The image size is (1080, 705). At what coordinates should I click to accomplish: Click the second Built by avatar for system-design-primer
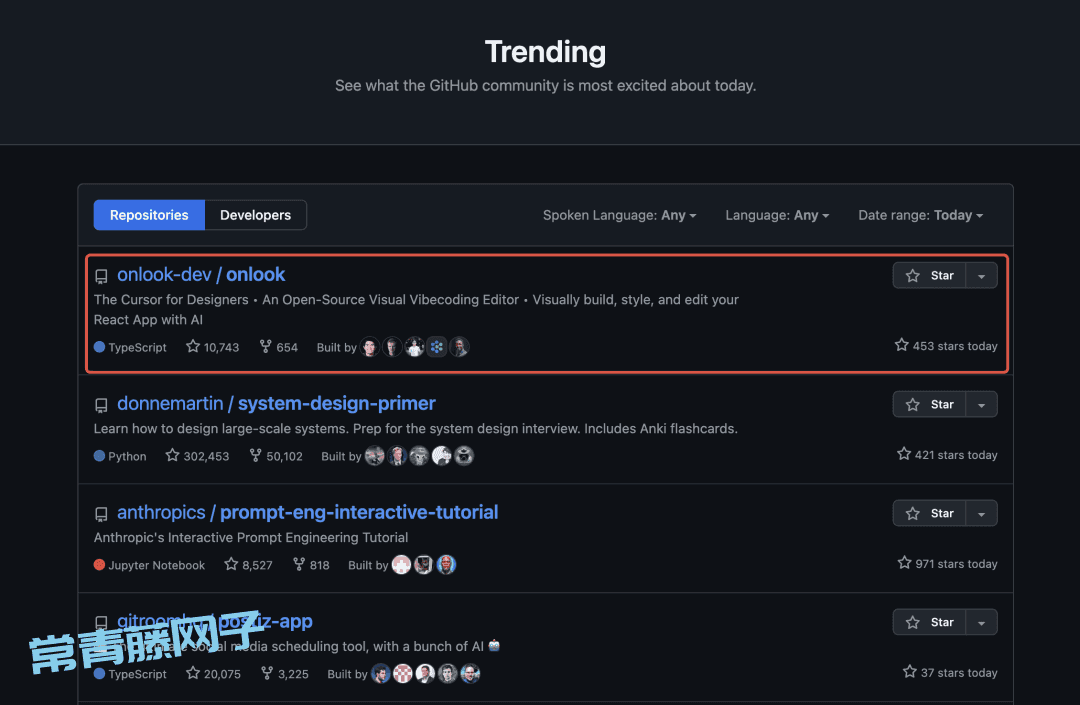tap(397, 456)
